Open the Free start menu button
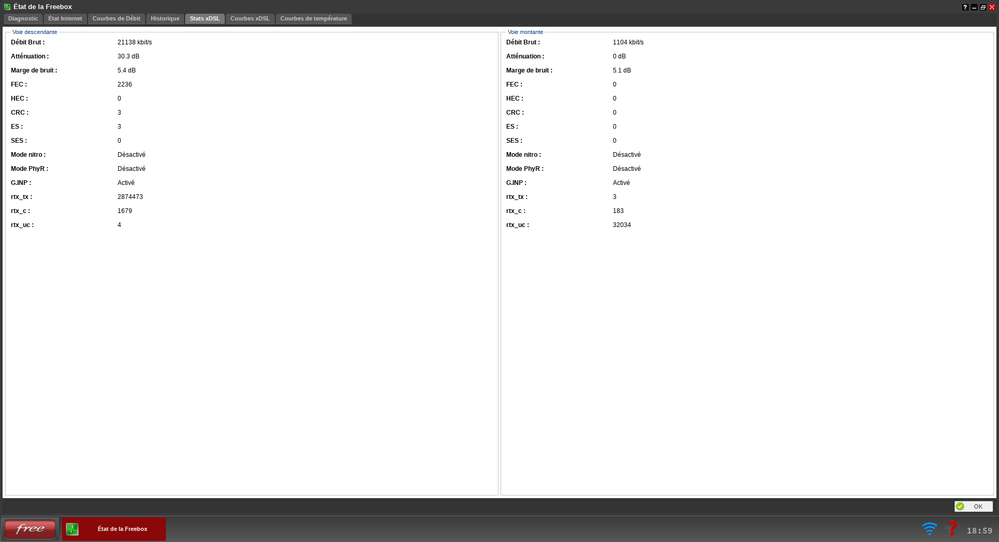 coord(30,529)
